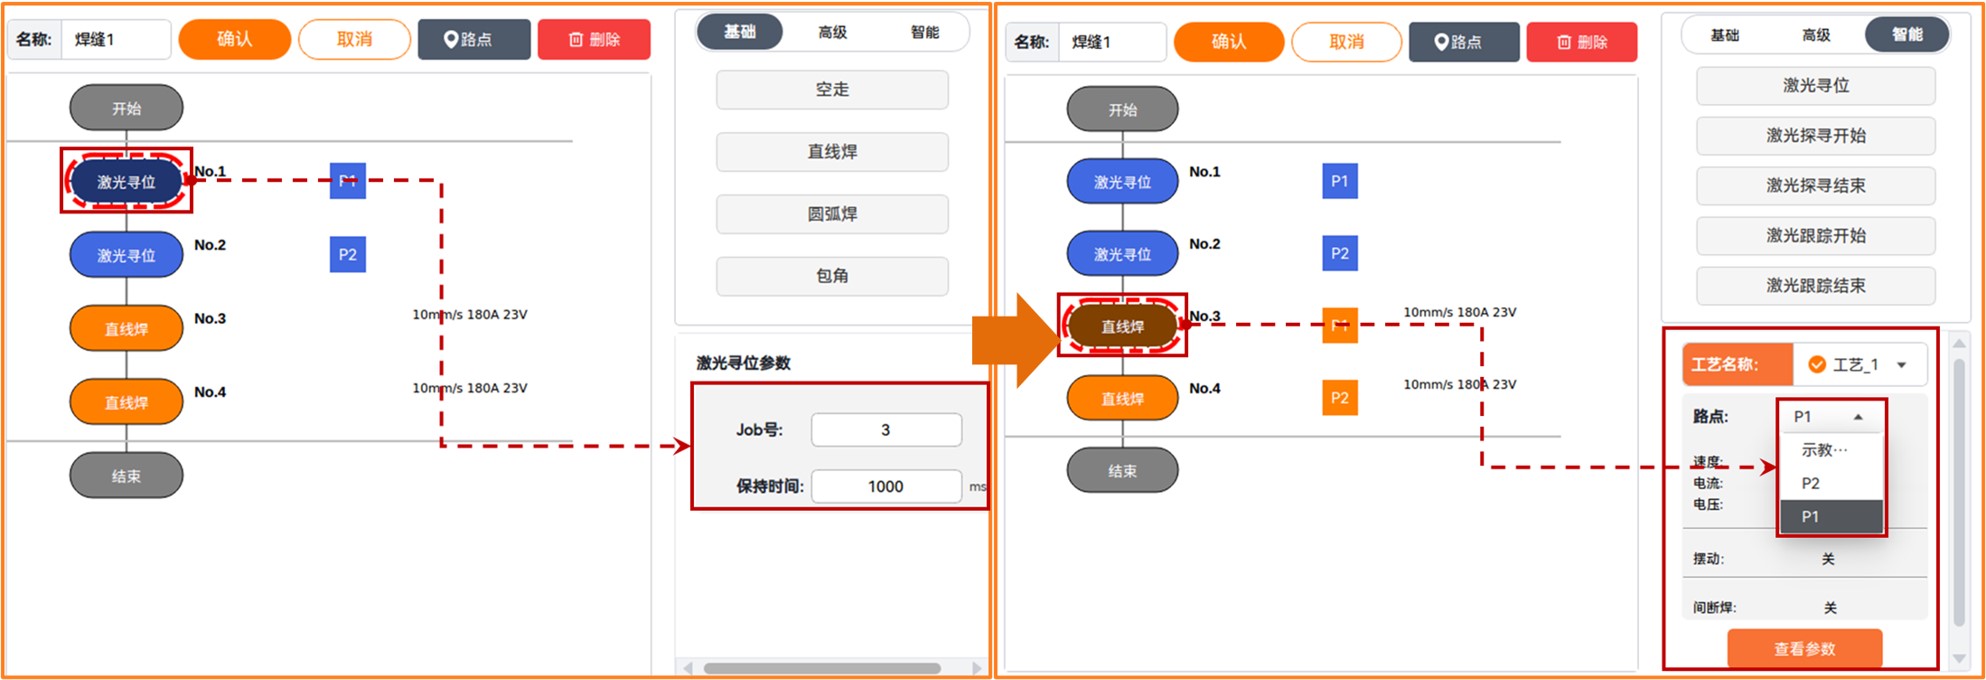
Task: Click 激光跟踪开始 in the smart list
Action: pyautogui.click(x=1815, y=235)
